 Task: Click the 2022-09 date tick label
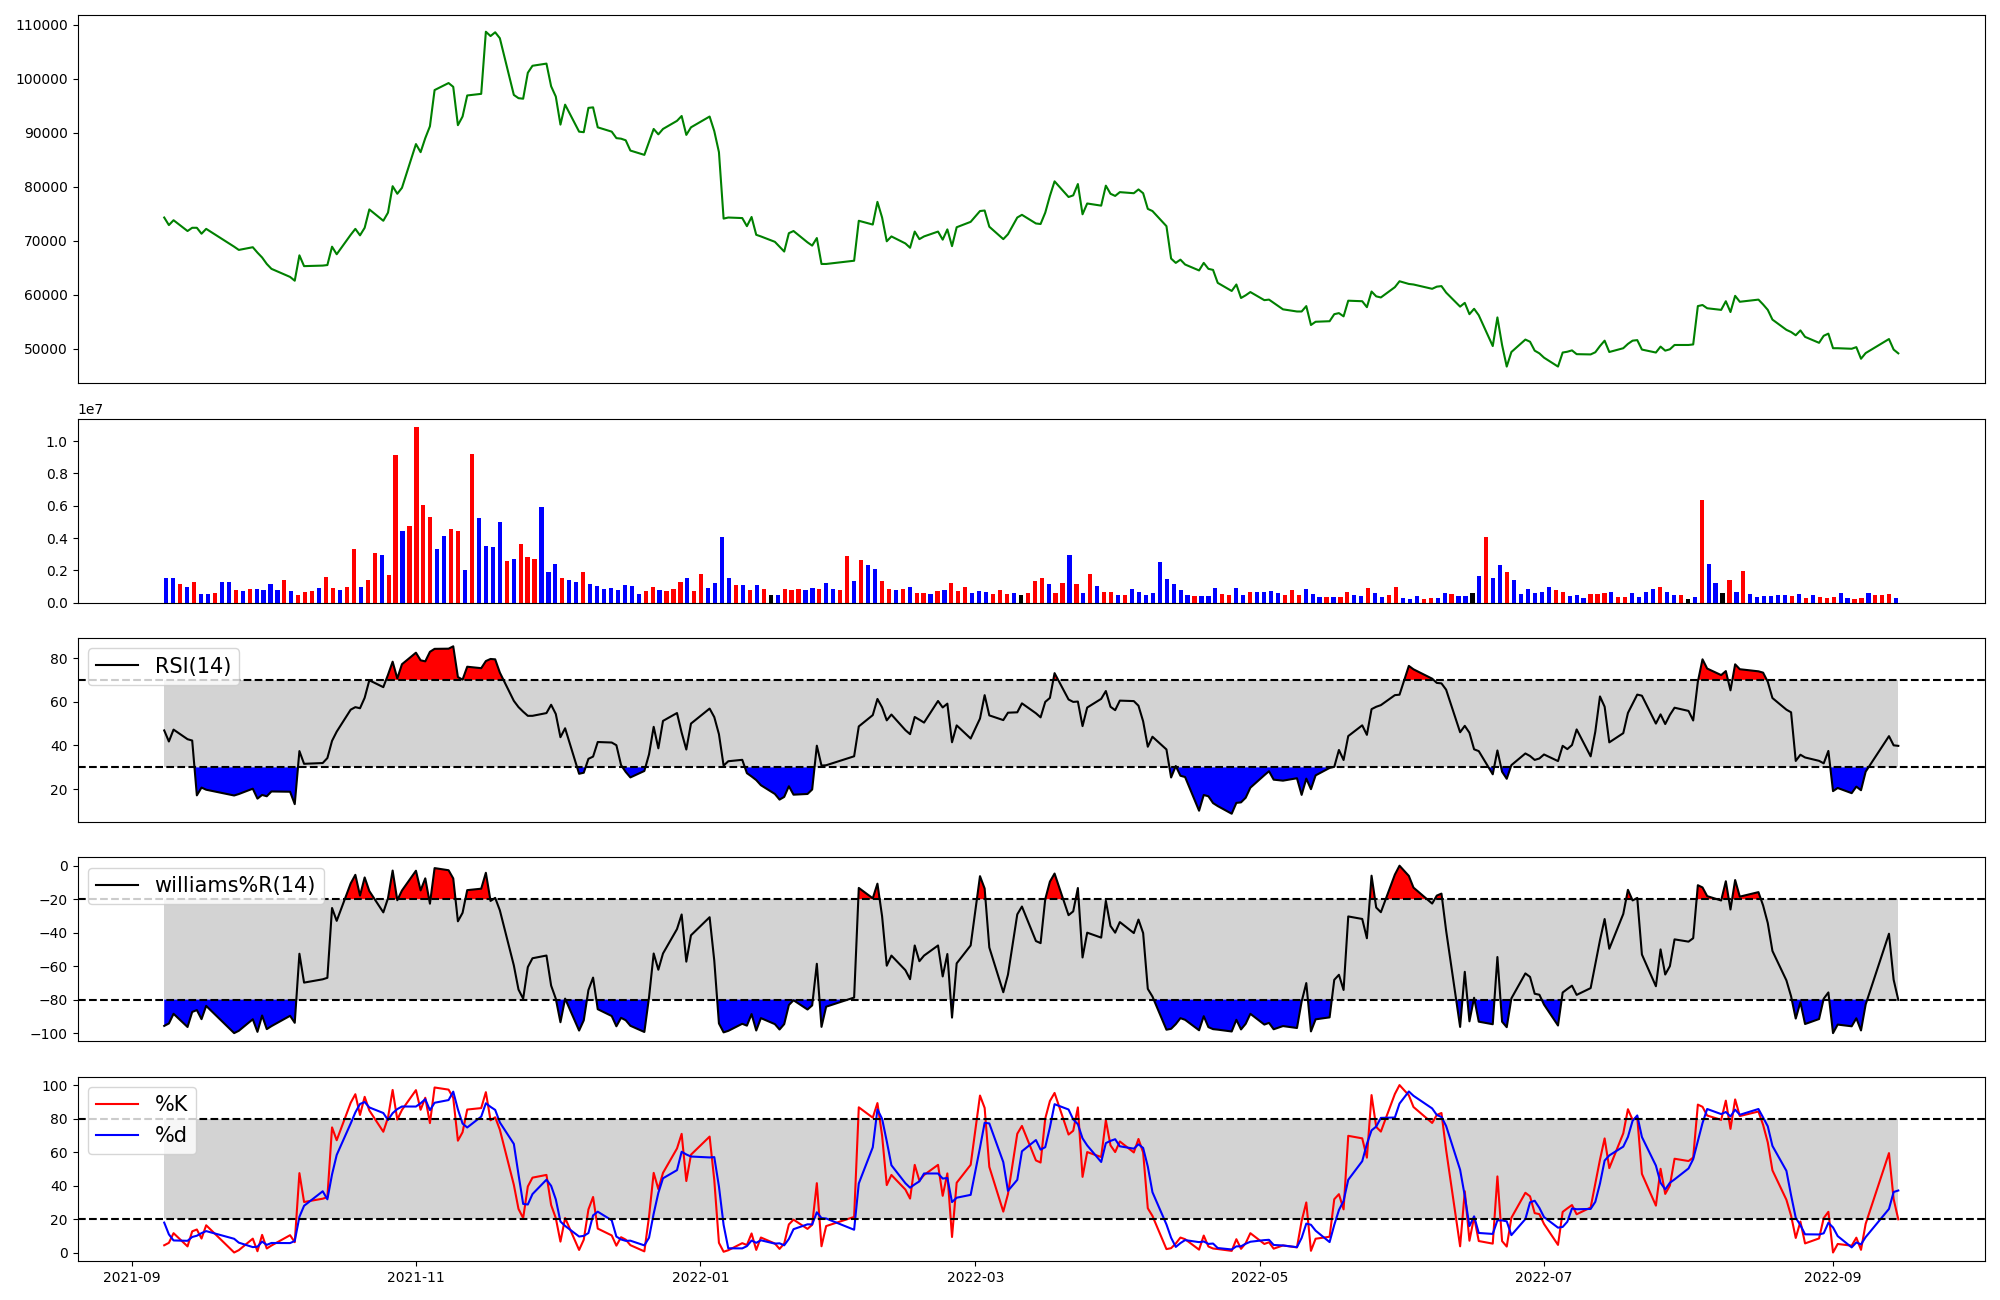point(1833,1277)
